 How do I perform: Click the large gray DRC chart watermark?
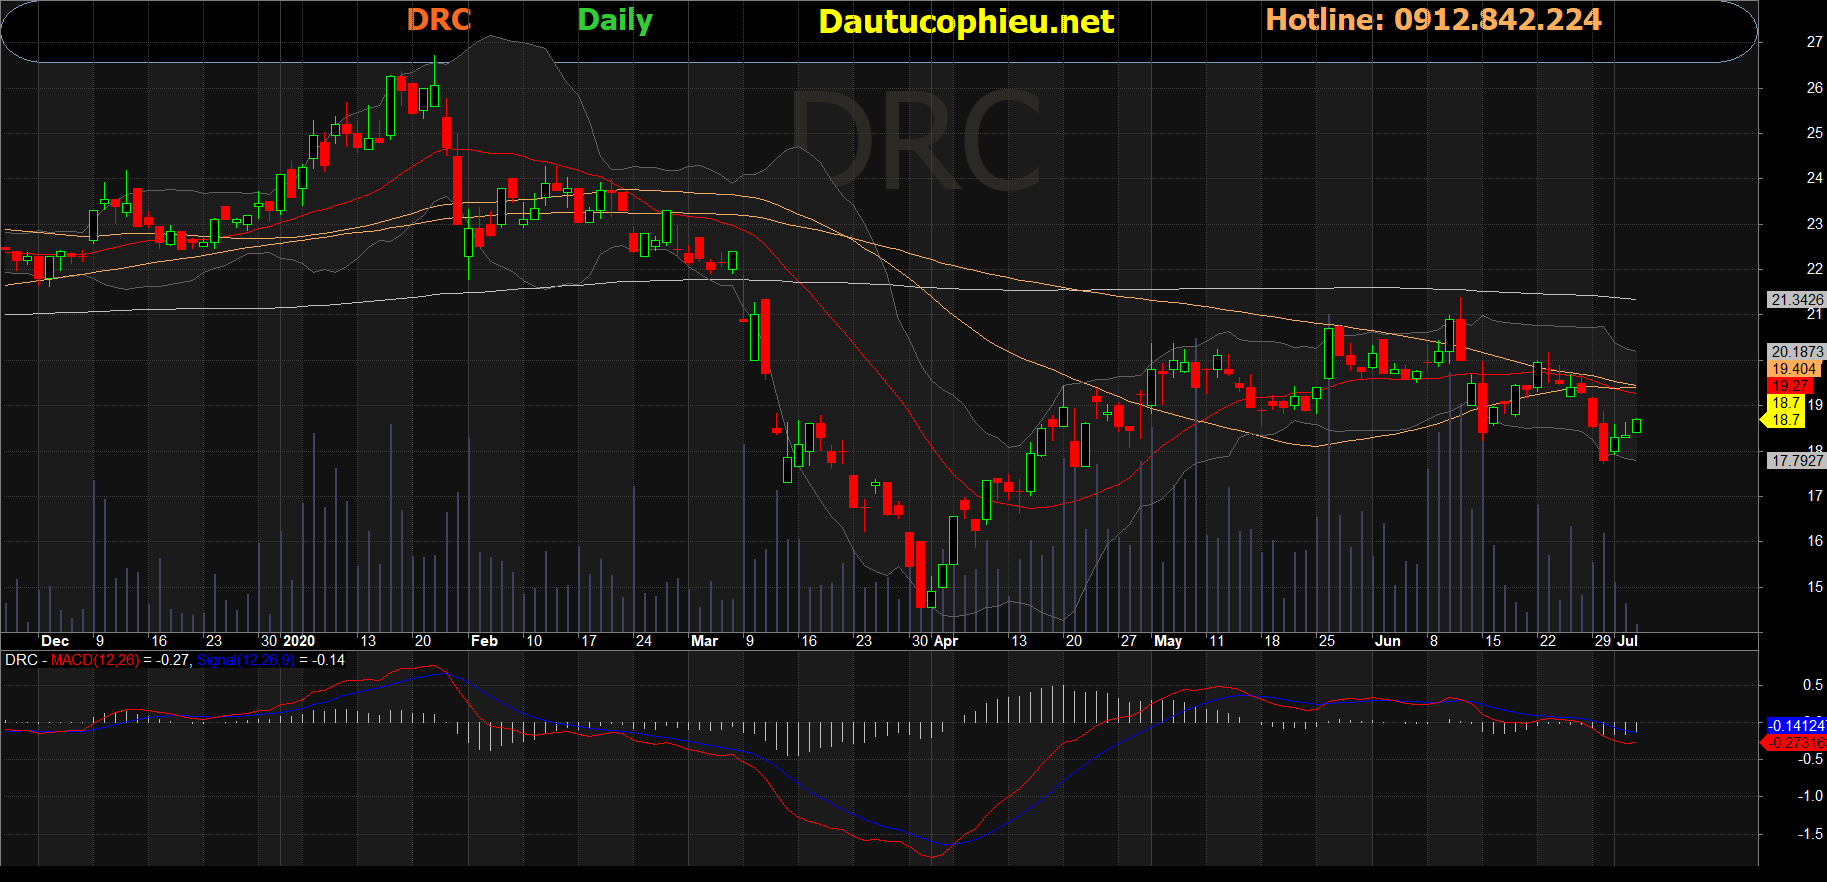(915, 142)
